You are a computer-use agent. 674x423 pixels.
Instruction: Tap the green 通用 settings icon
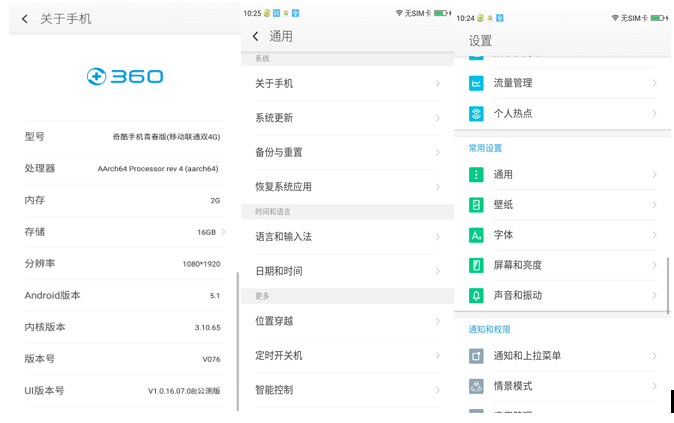[476, 175]
